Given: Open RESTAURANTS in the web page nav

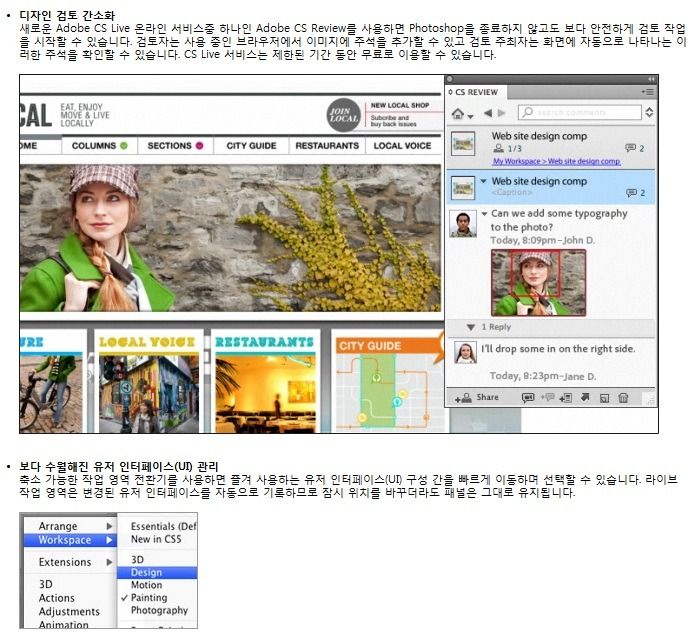Looking at the screenshot, I should (327, 146).
